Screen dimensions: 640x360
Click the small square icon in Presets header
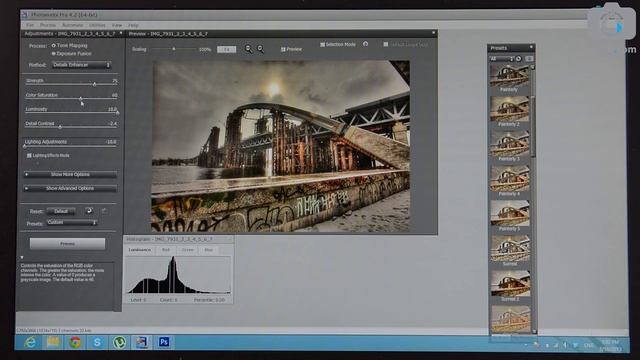529,59
